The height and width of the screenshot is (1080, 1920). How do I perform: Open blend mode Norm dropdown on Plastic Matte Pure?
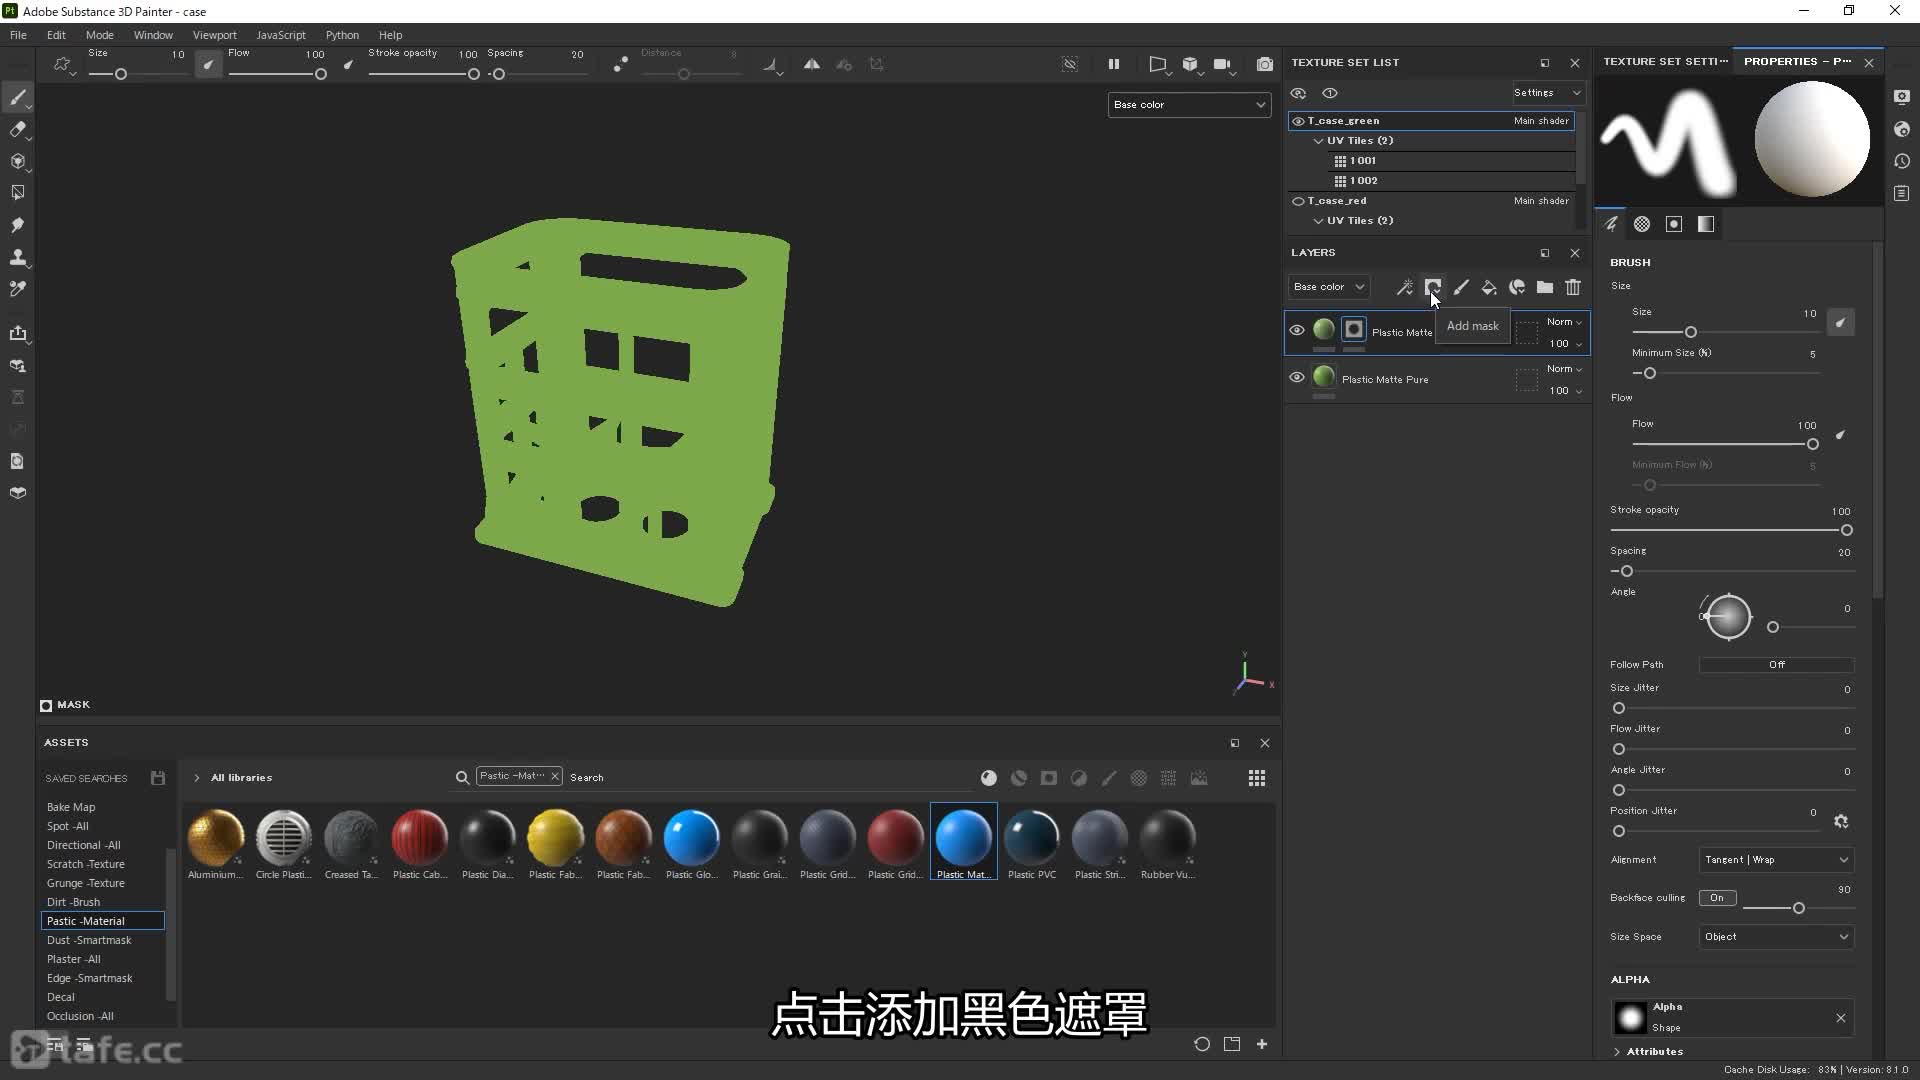1564,369
